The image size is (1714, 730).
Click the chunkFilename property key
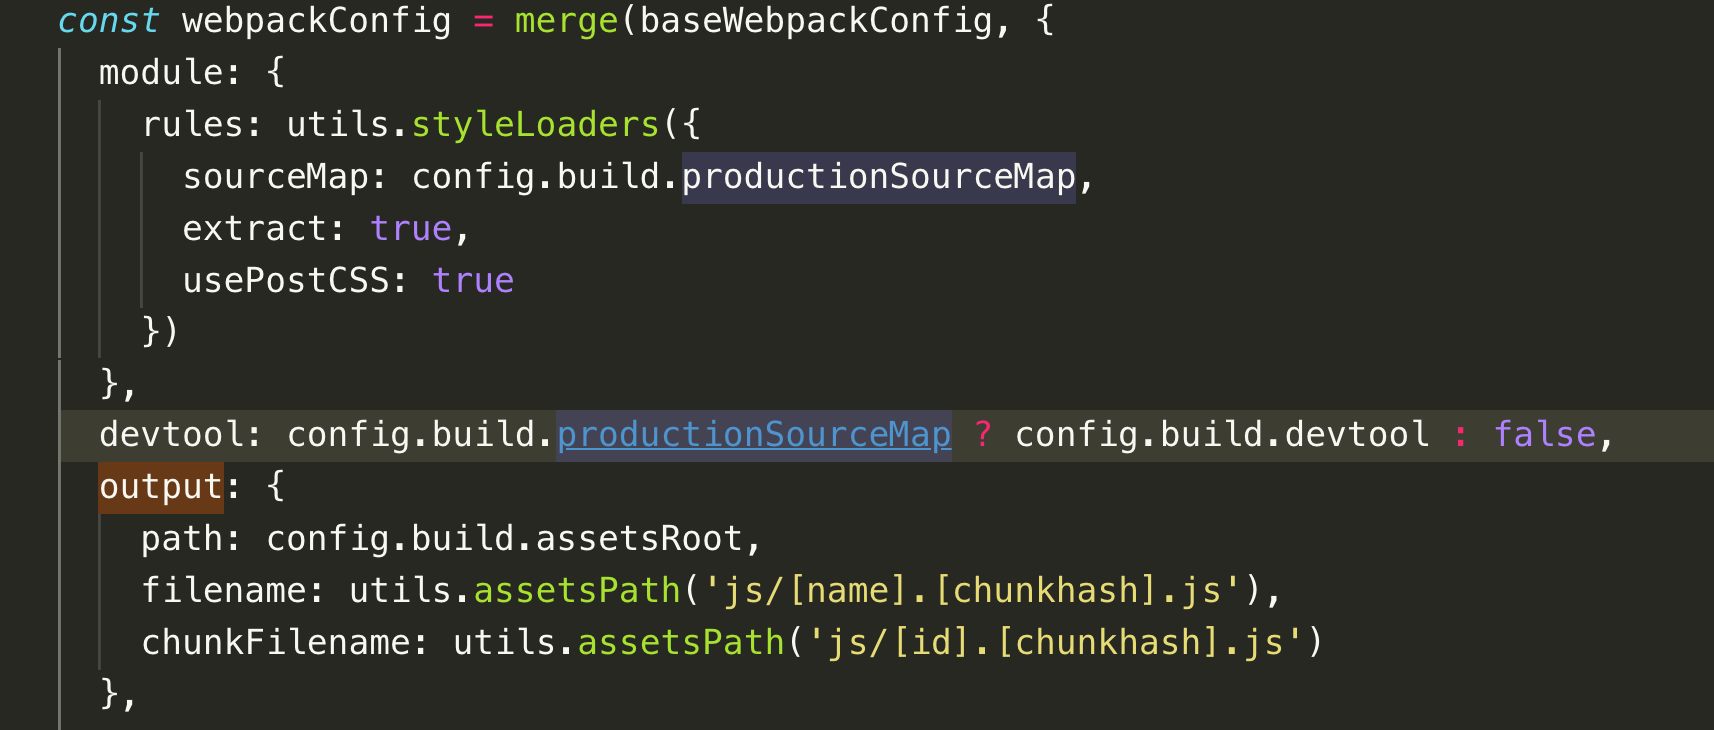(x=275, y=643)
